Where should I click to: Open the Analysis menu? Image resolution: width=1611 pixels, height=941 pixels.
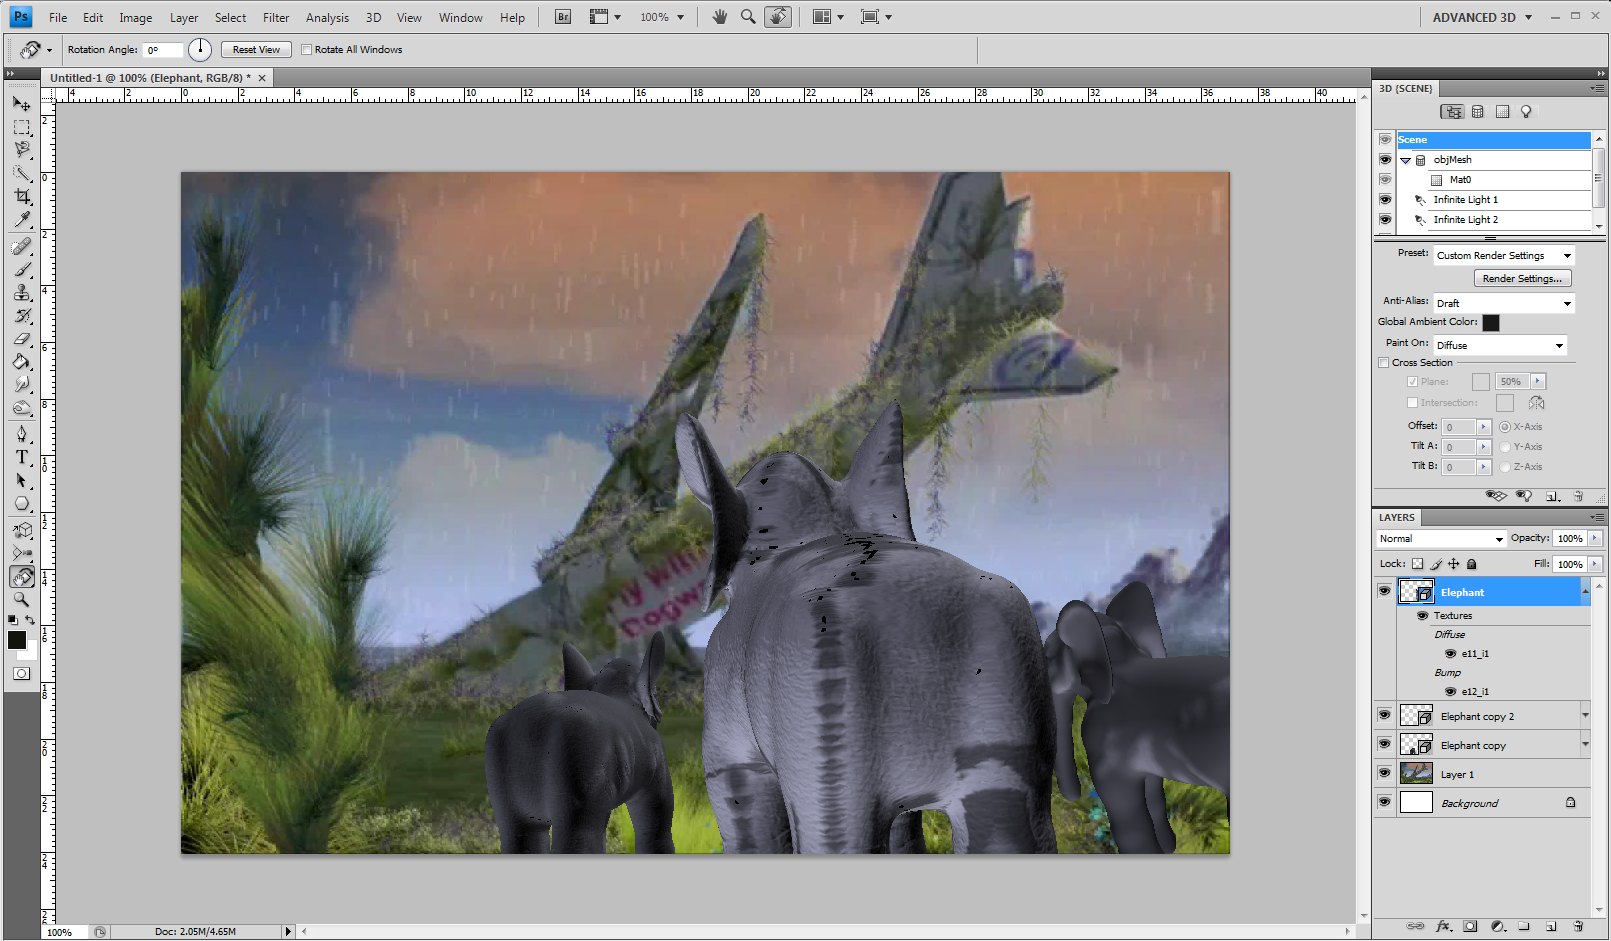327,17
